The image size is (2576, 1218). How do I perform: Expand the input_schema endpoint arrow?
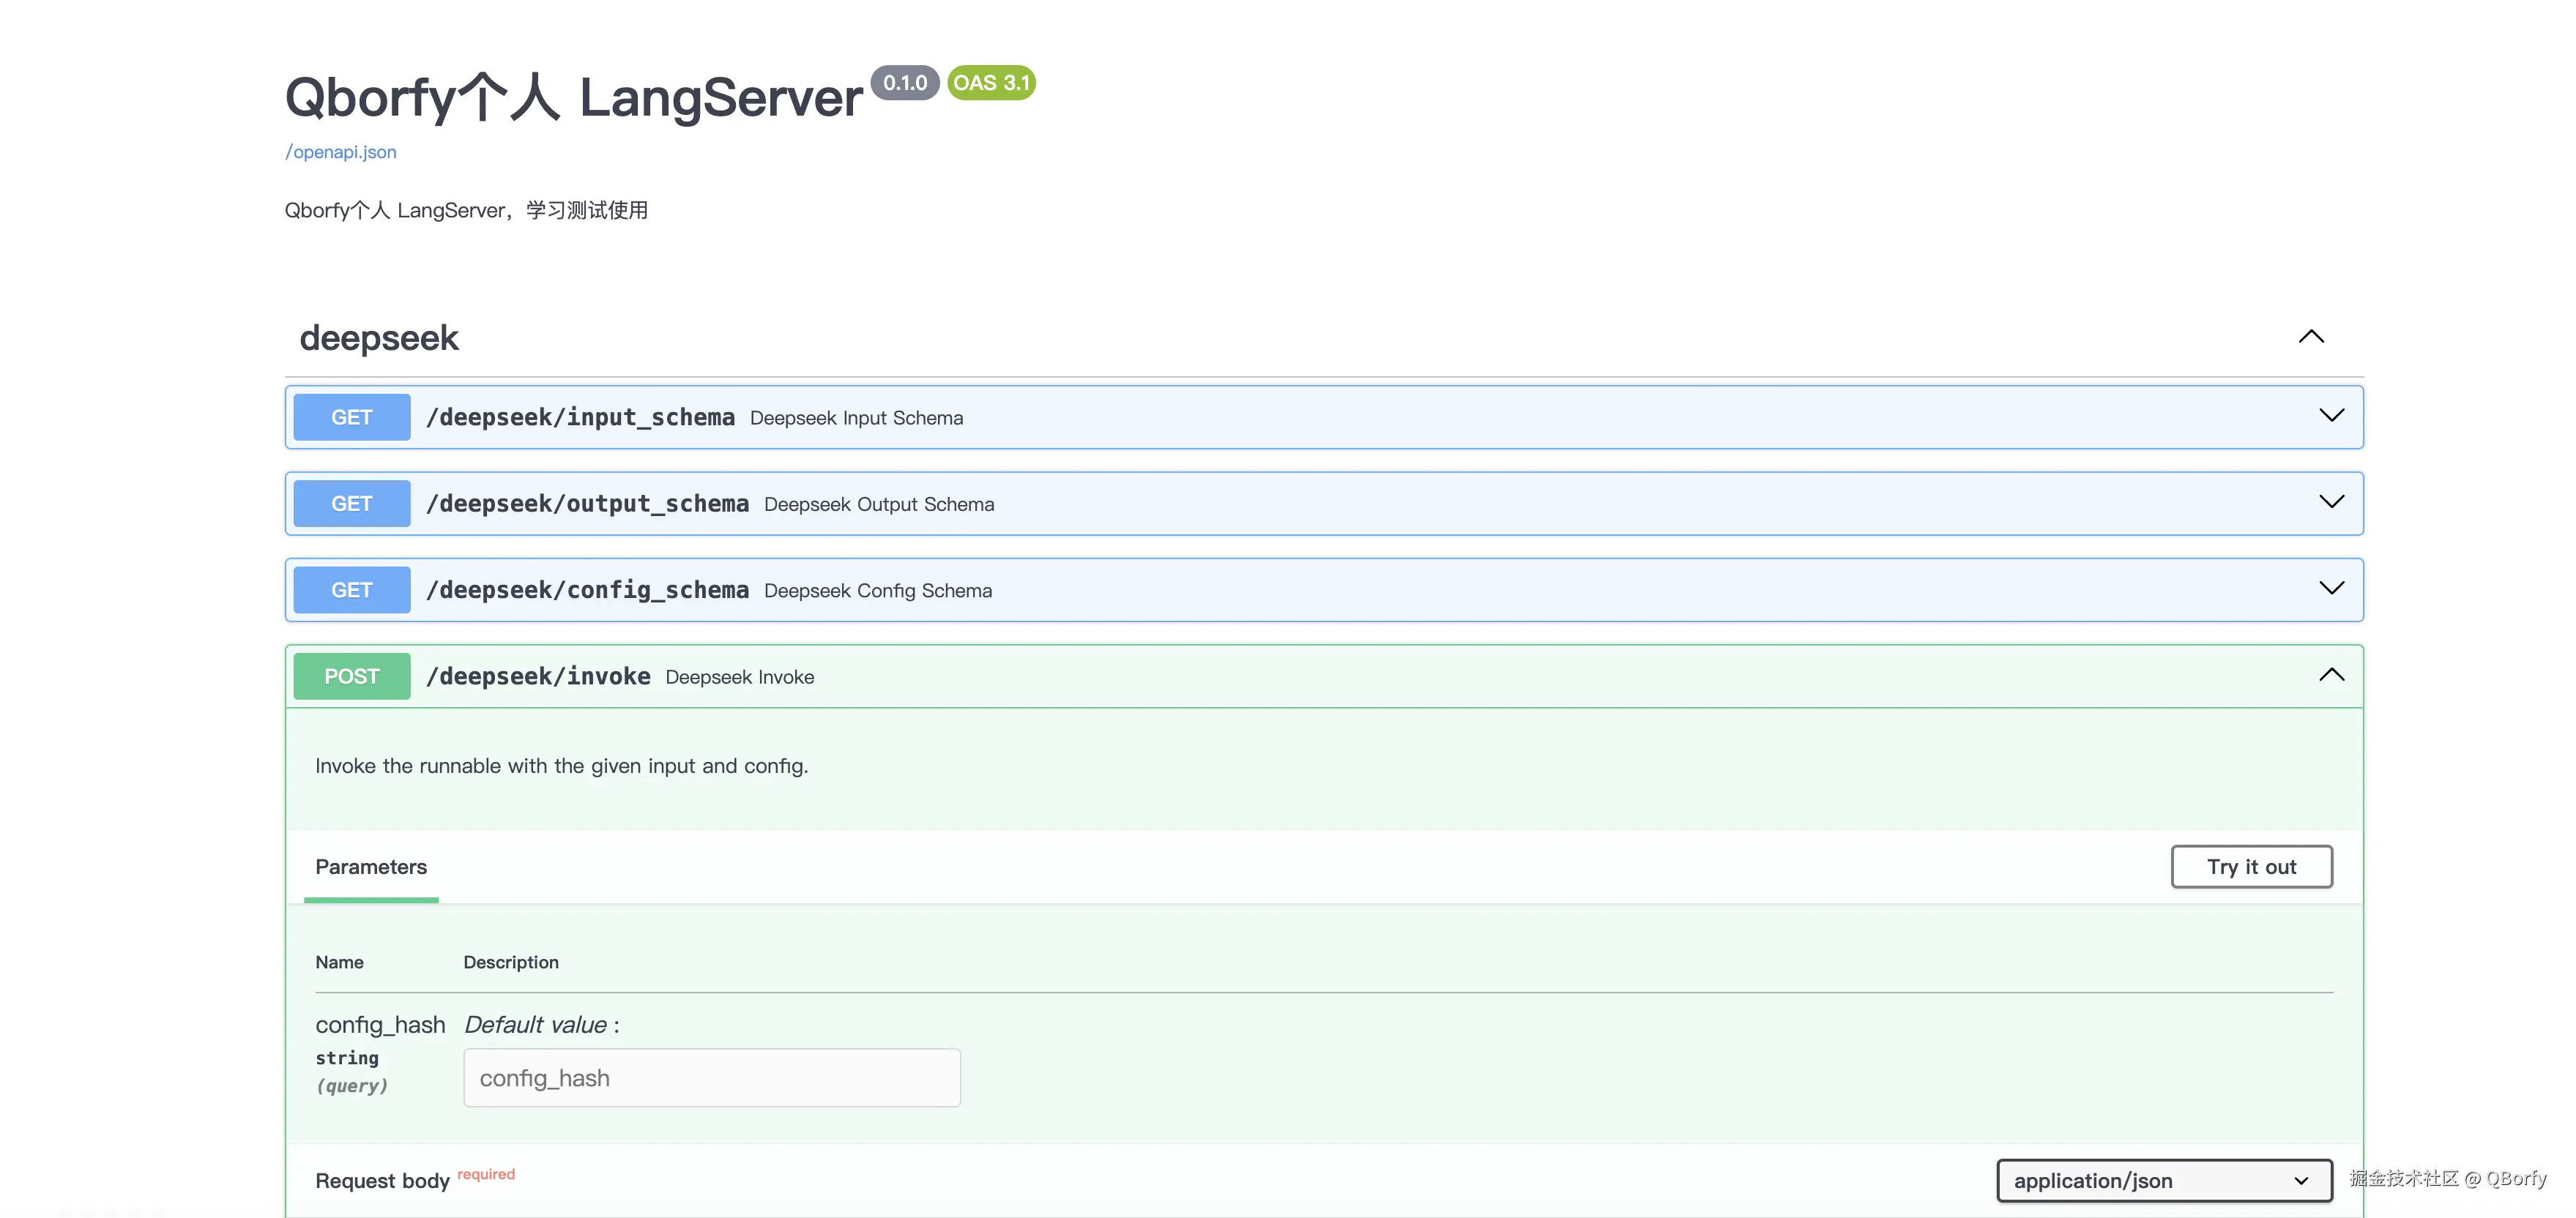[x=2331, y=416]
